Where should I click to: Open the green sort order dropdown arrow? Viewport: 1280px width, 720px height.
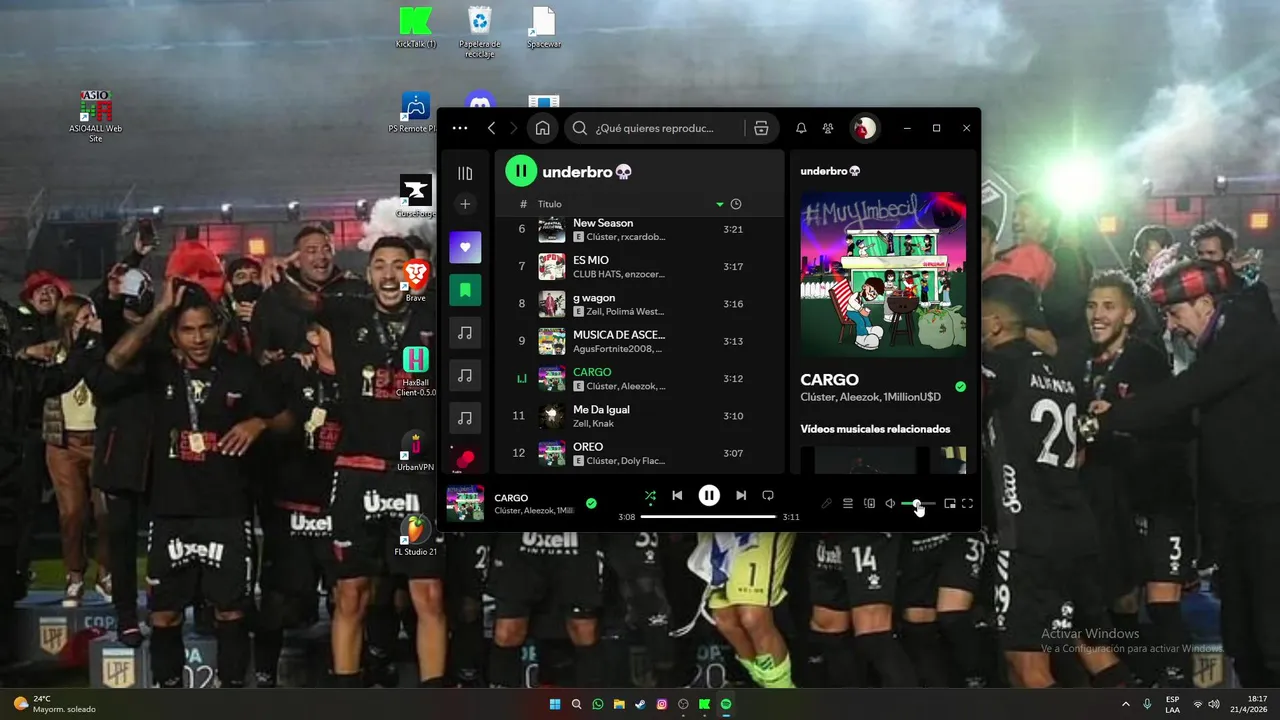(719, 204)
